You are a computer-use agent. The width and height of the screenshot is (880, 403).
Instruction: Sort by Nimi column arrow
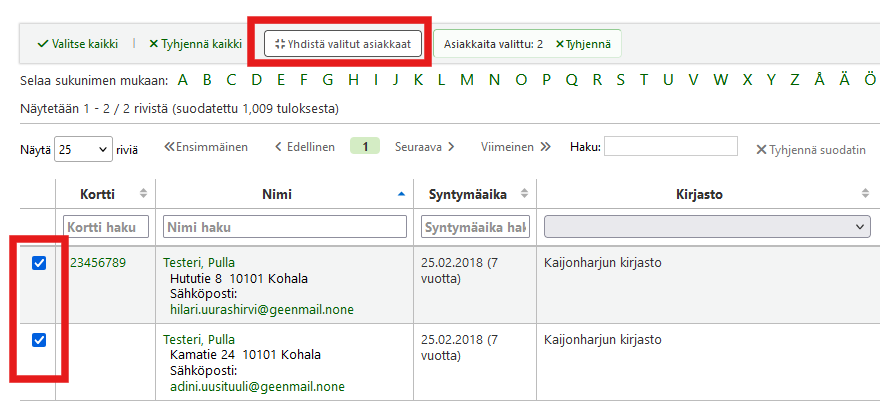[x=402, y=193]
